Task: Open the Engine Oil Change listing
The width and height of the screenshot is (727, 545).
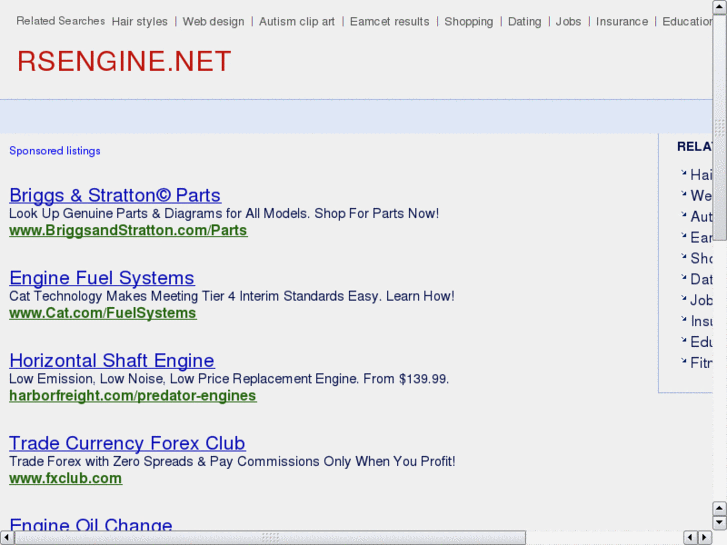Action: 91,524
